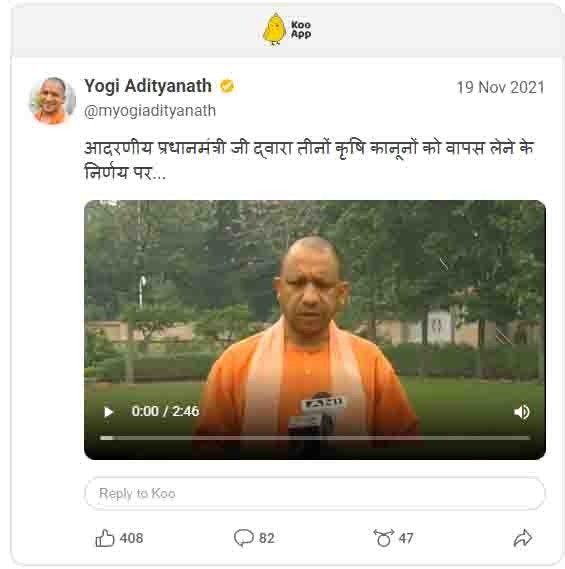Seek on the video progress bar
Viewport: 565px width, 569px height.
pyautogui.click(x=315, y=438)
